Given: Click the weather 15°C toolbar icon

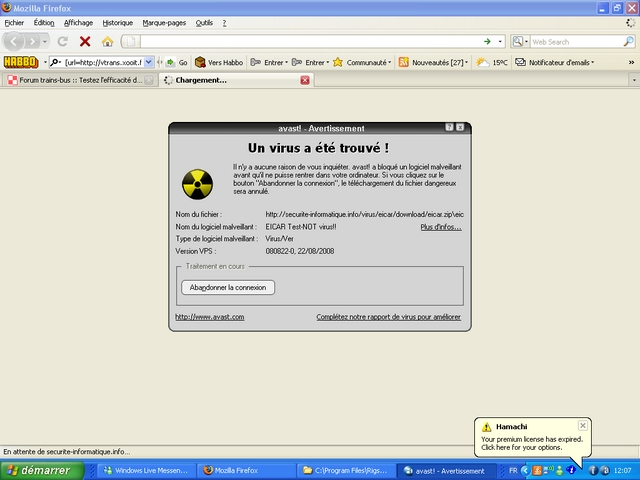Looking at the screenshot, I should click(492, 62).
